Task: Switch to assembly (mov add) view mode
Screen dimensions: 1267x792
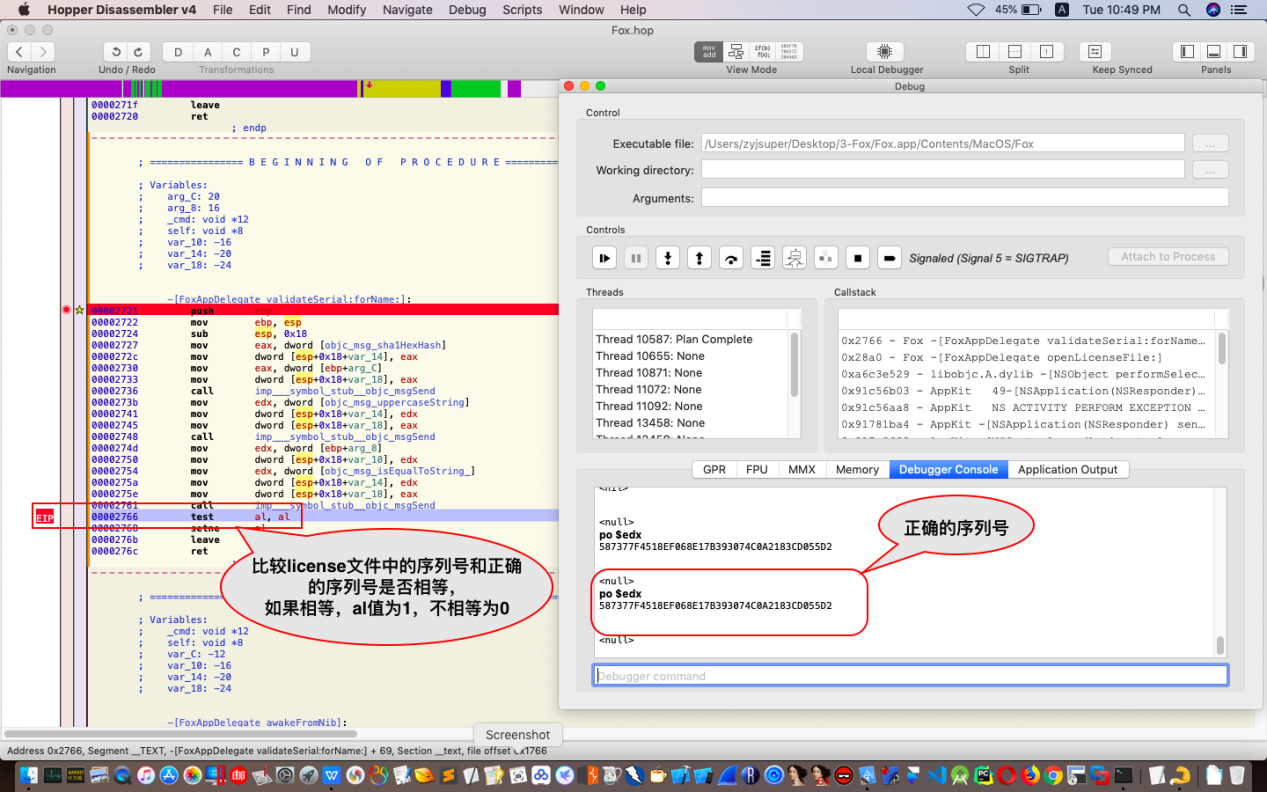Action: point(709,52)
